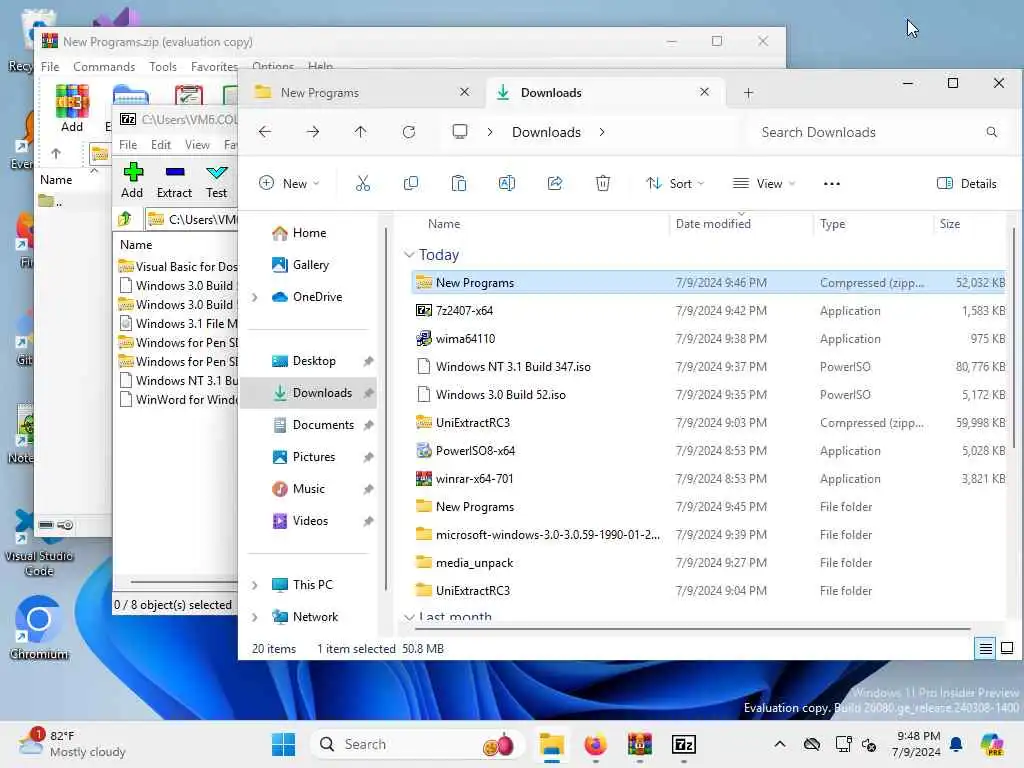The height and width of the screenshot is (768, 1024).
Task: Open Firefox from the taskbar
Action: 595,744
